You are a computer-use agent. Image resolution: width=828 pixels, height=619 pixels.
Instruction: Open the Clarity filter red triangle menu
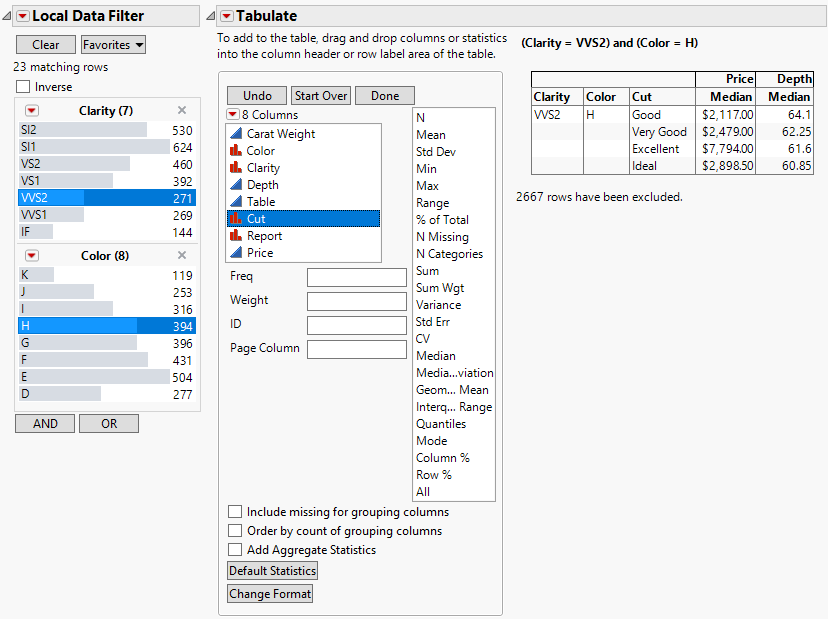32,111
